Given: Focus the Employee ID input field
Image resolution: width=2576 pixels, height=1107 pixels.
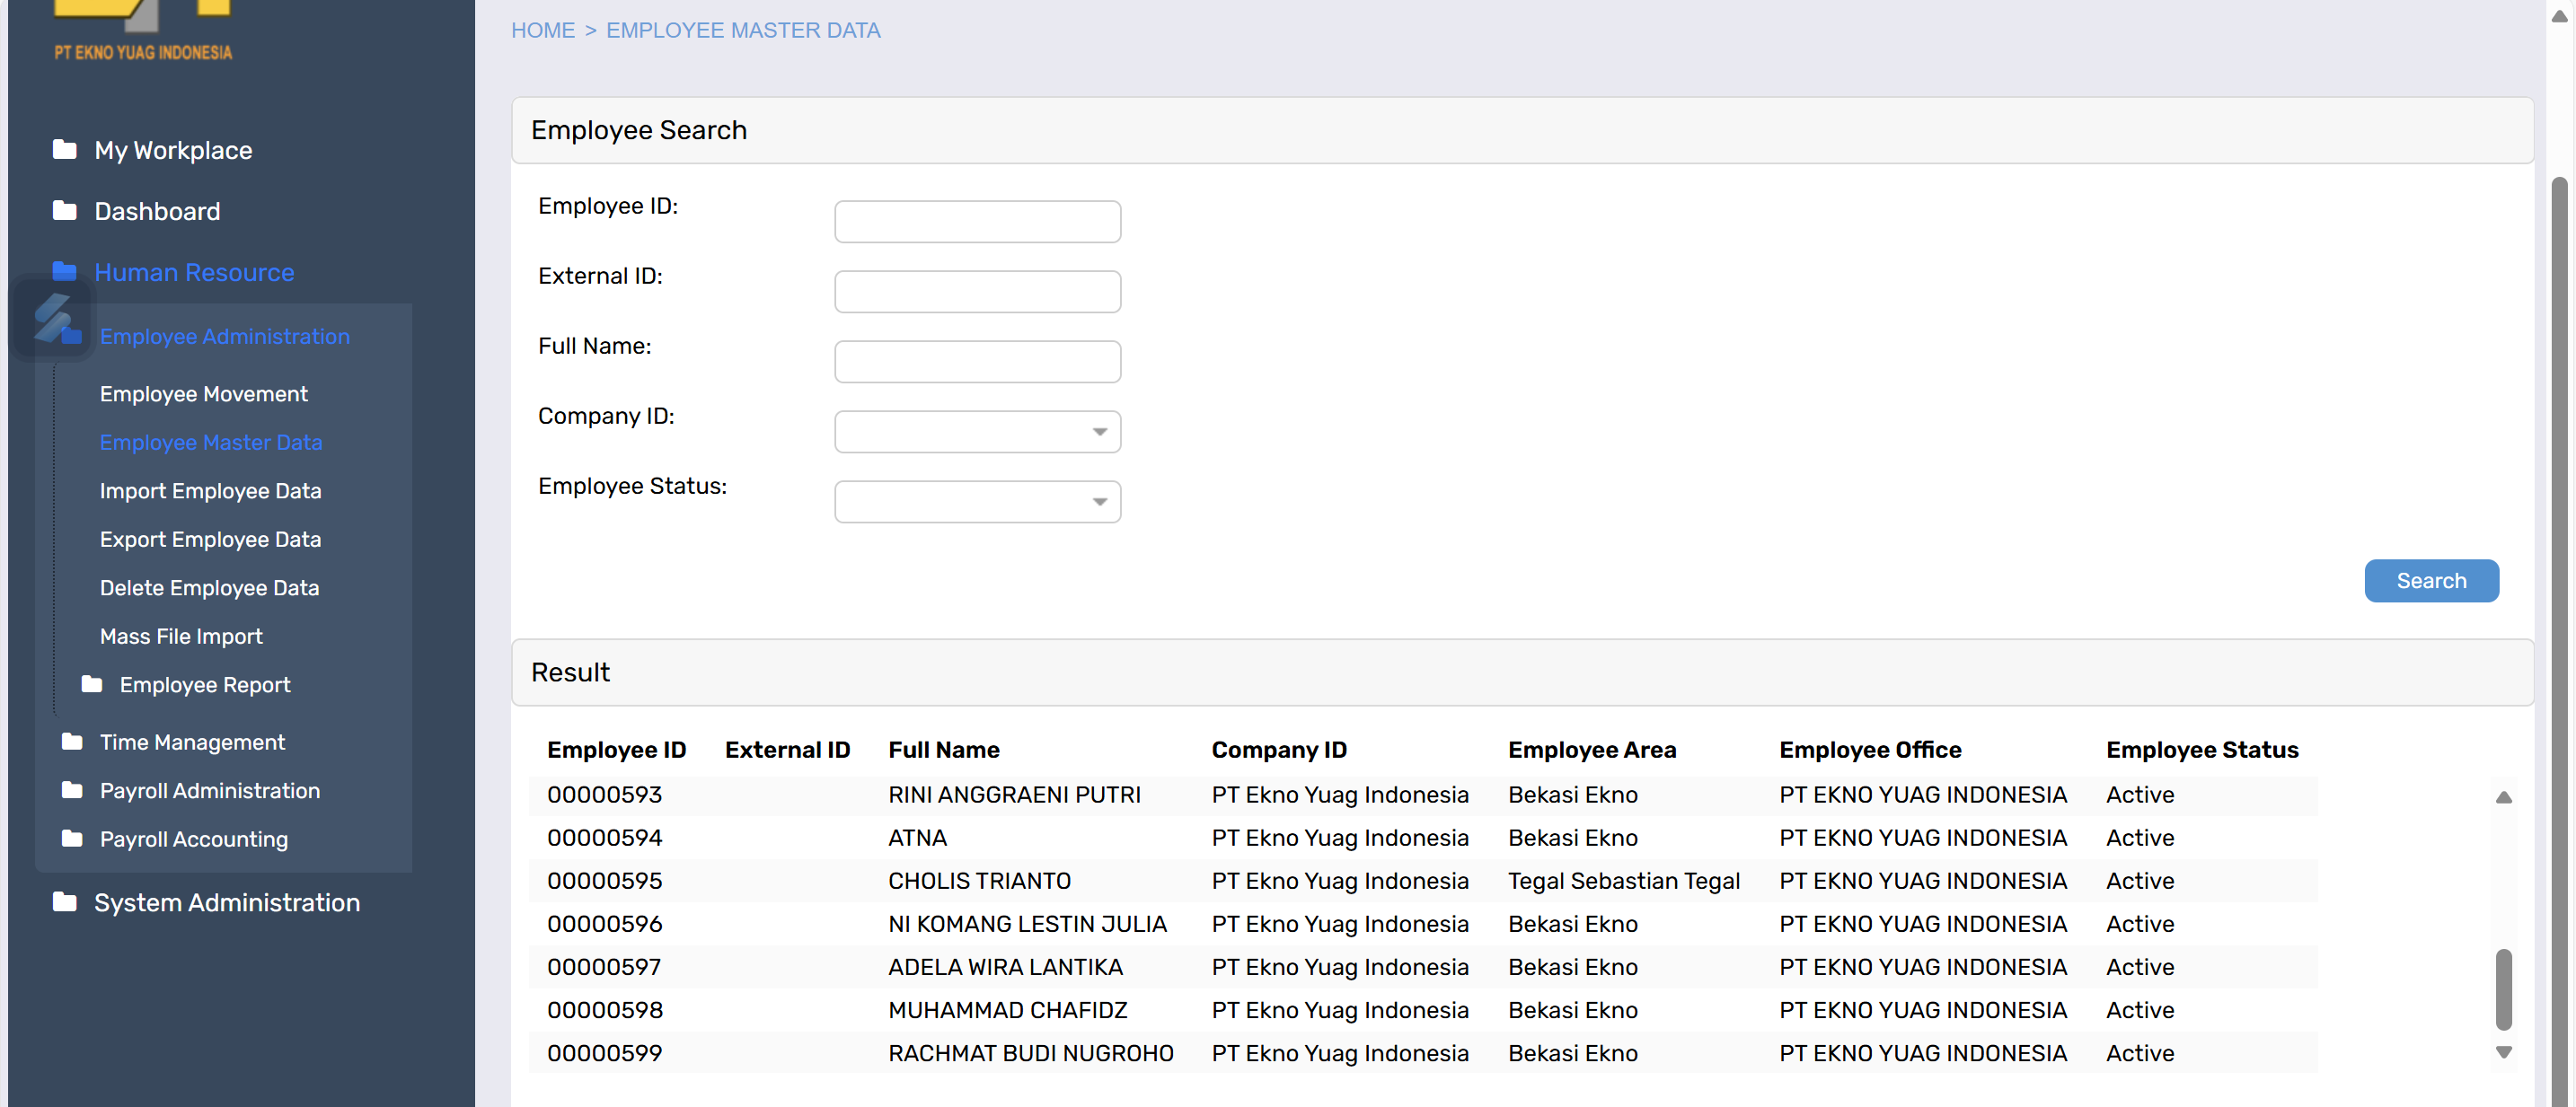Looking at the screenshot, I should pos(977,222).
